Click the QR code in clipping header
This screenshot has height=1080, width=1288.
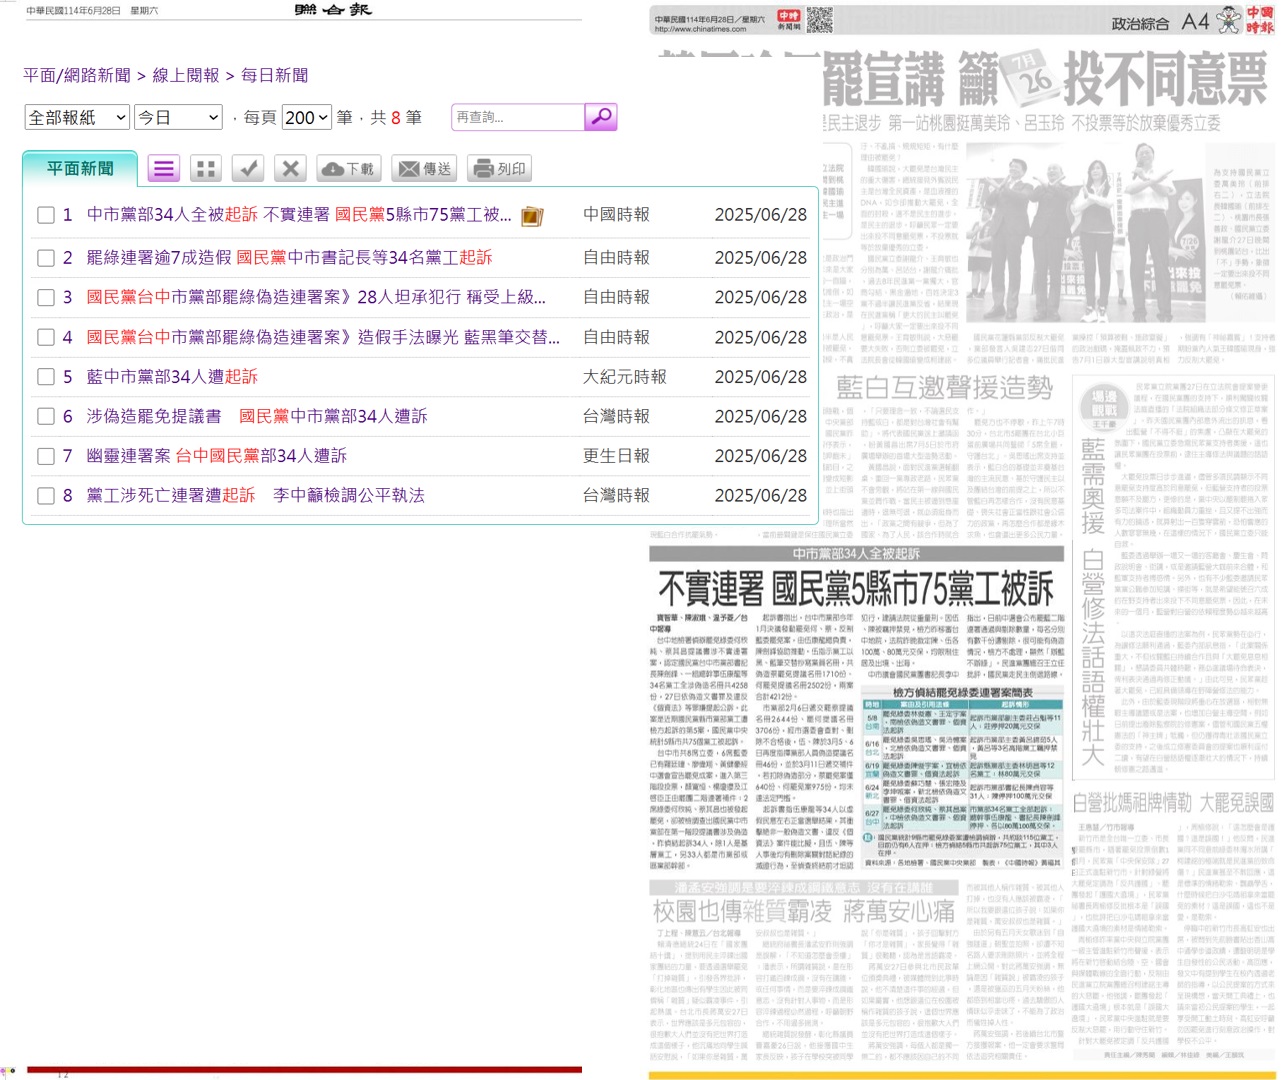(820, 19)
